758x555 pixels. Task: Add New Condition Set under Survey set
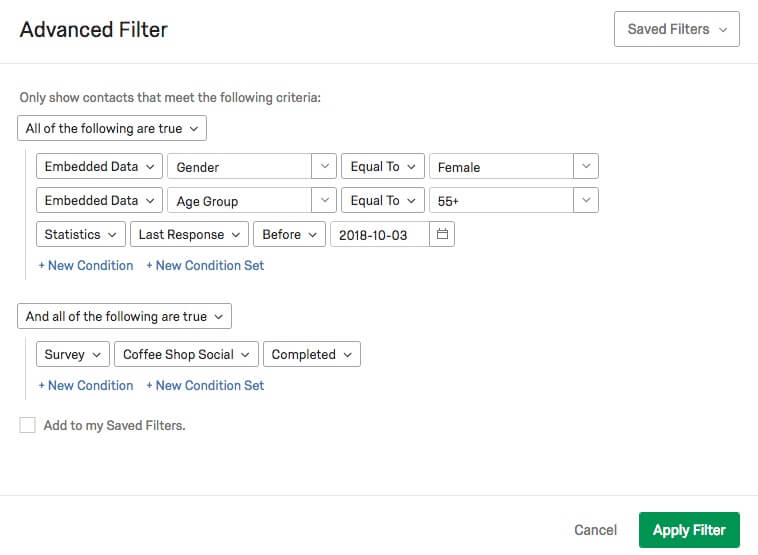(205, 385)
